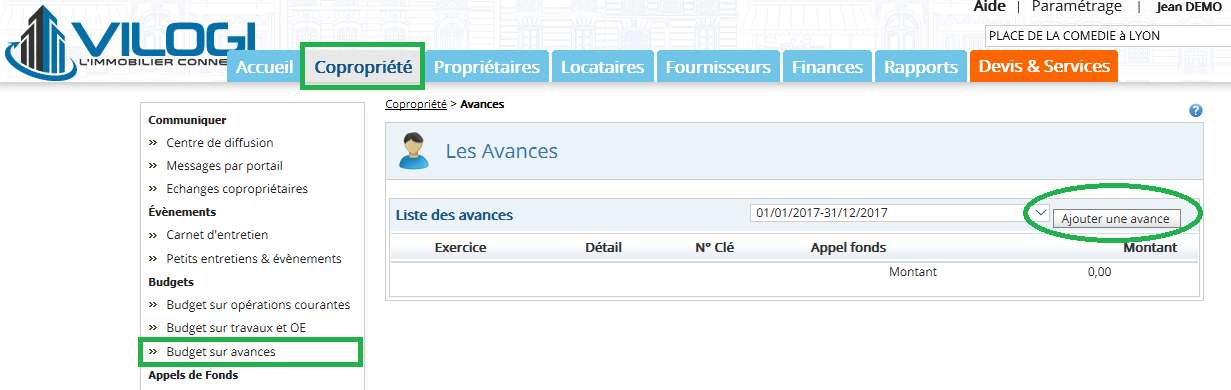The width and height of the screenshot is (1231, 390).
Task: Open Budget sur avances in sidebar
Action: click(x=221, y=352)
